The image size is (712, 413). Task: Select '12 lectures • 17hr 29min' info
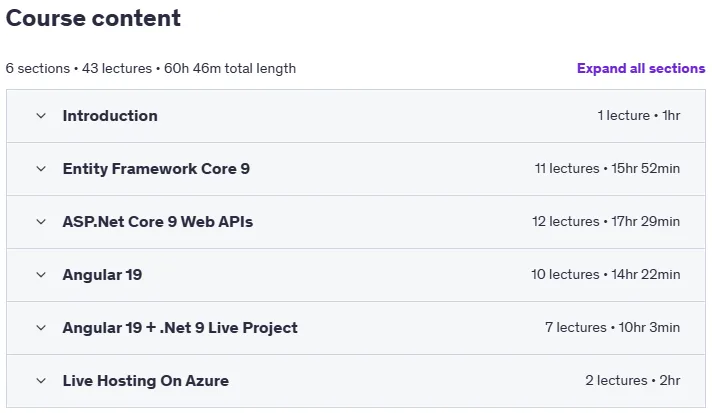[606, 222]
